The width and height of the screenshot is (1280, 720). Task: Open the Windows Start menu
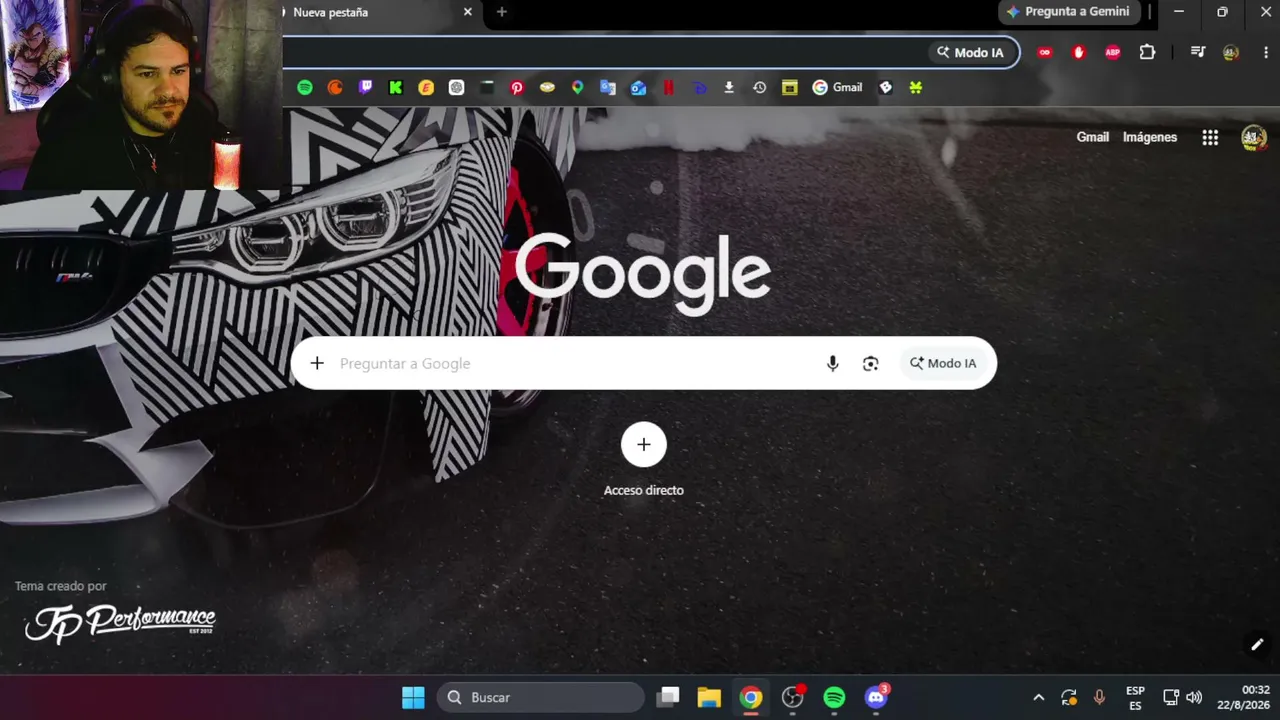[x=413, y=698]
